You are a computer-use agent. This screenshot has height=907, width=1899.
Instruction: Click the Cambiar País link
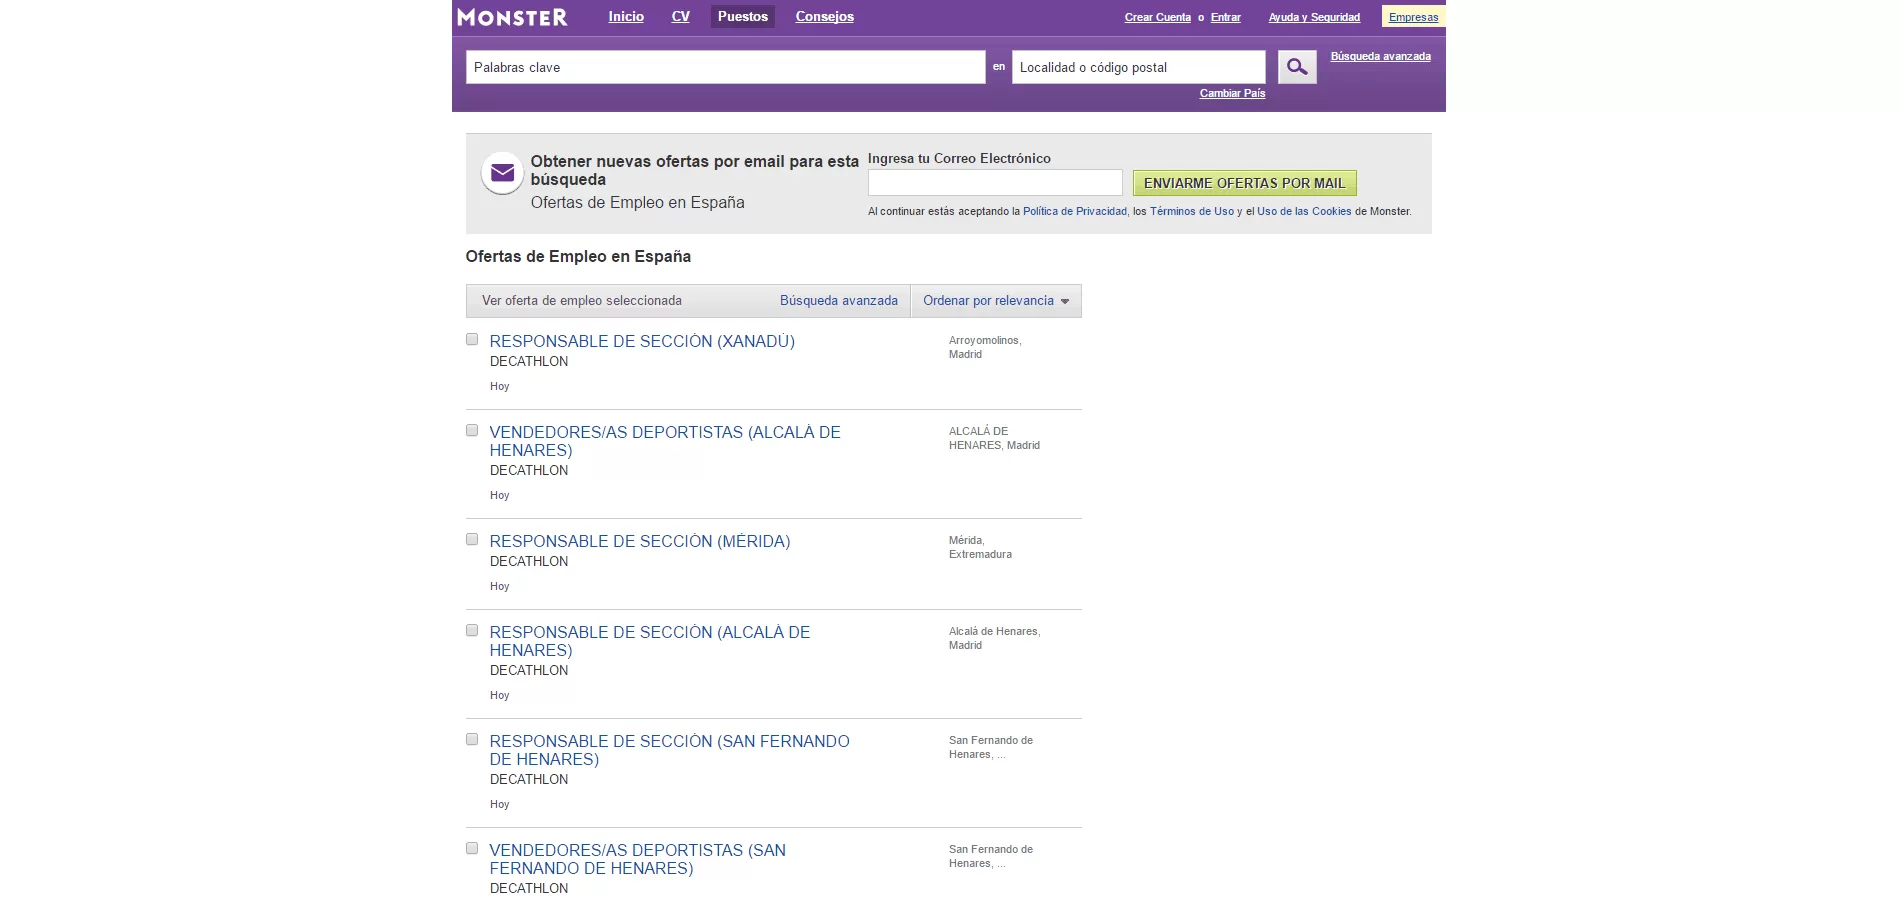coord(1232,93)
